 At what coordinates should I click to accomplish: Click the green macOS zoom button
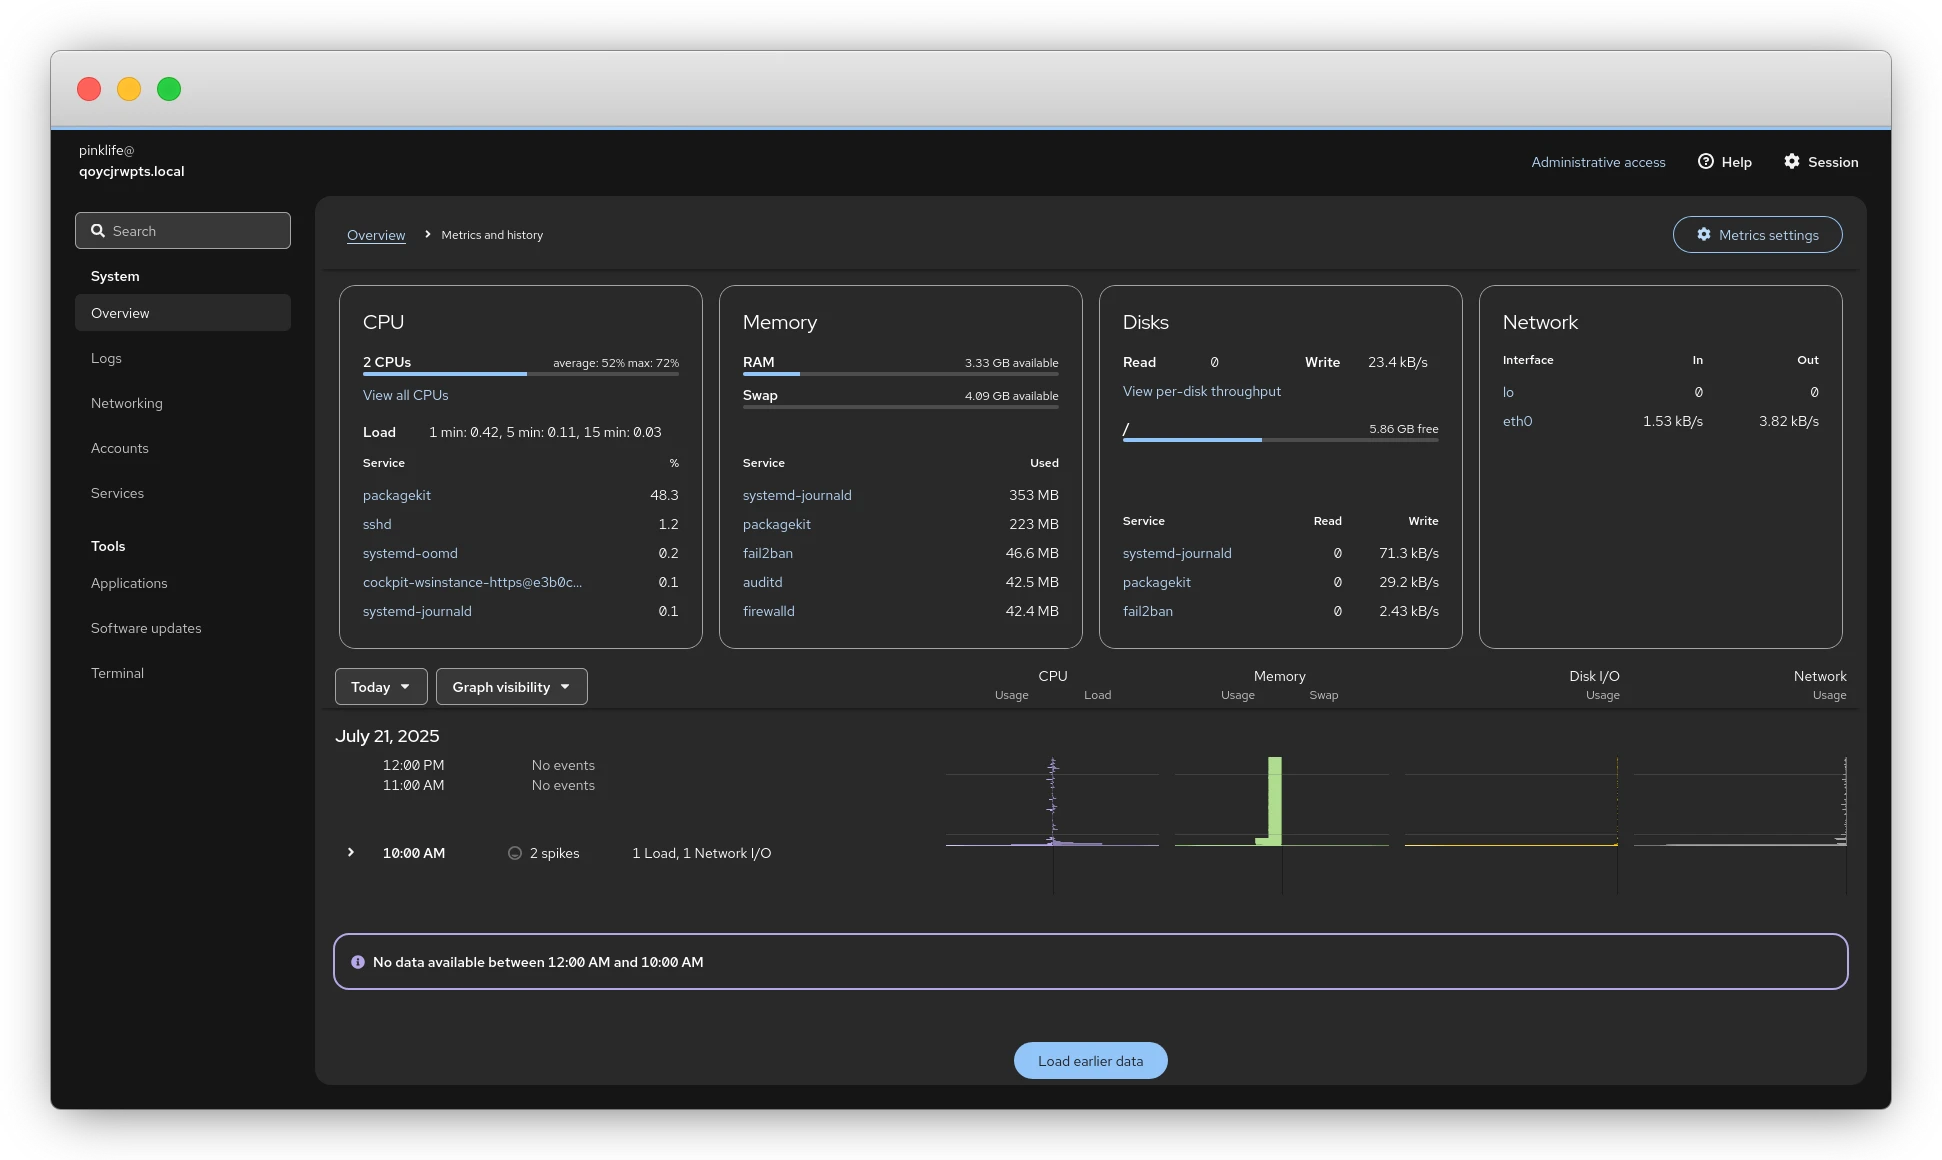169,89
